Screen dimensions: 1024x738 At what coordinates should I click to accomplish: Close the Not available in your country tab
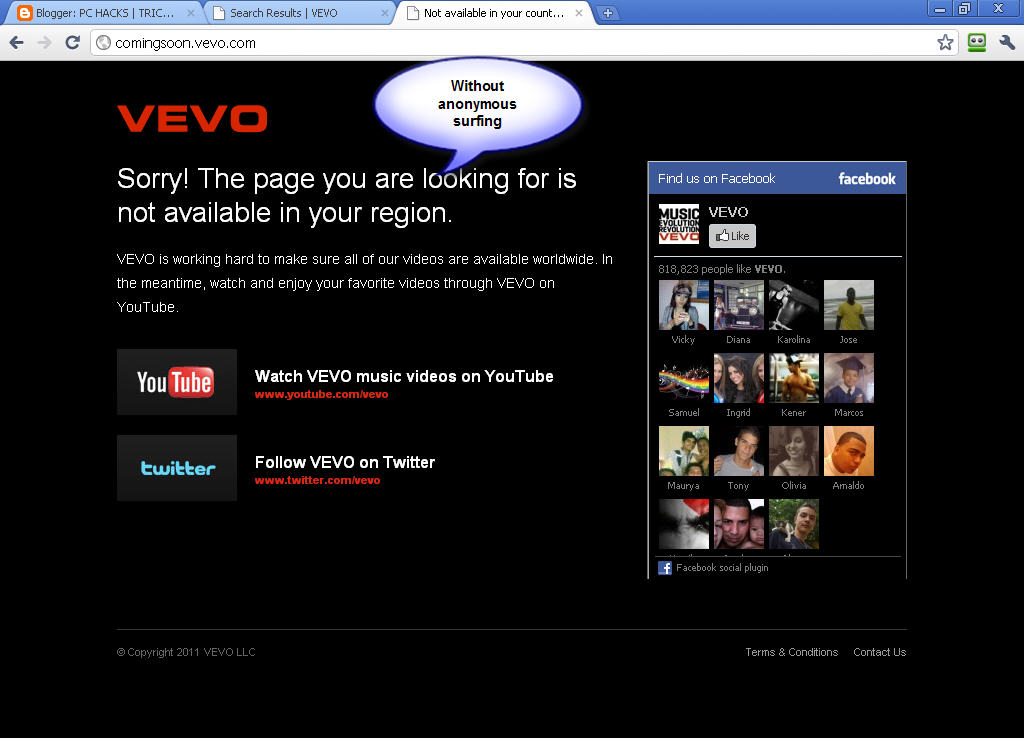[x=579, y=13]
